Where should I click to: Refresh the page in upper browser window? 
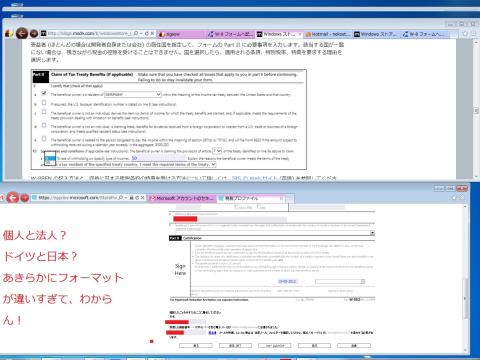[x=147, y=34]
